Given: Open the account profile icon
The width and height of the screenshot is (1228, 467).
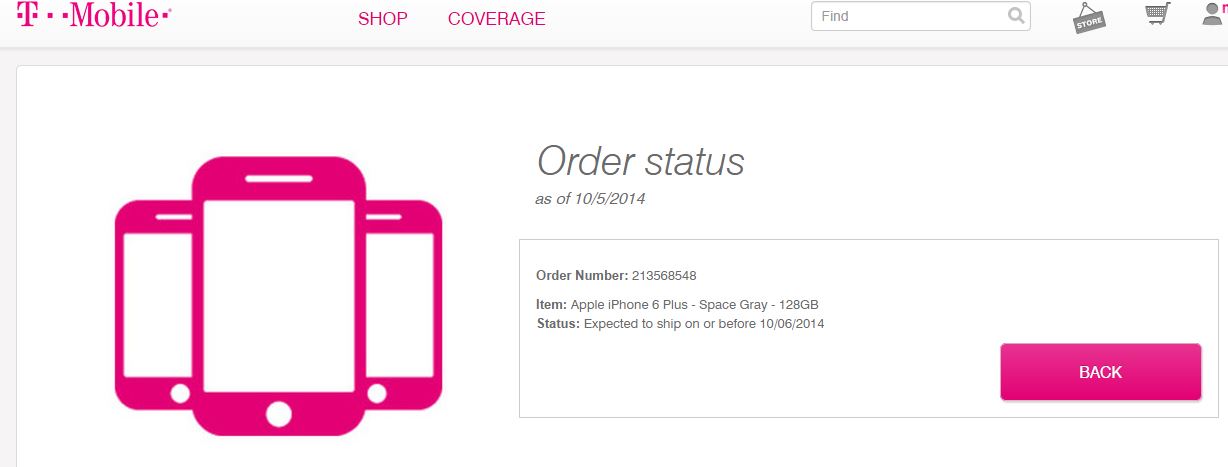Looking at the screenshot, I should point(1214,13).
